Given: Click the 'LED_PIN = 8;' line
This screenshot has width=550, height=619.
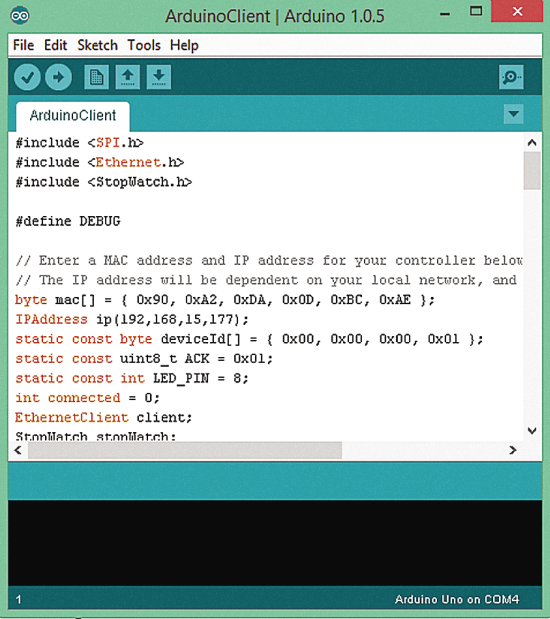Looking at the screenshot, I should [132, 379].
